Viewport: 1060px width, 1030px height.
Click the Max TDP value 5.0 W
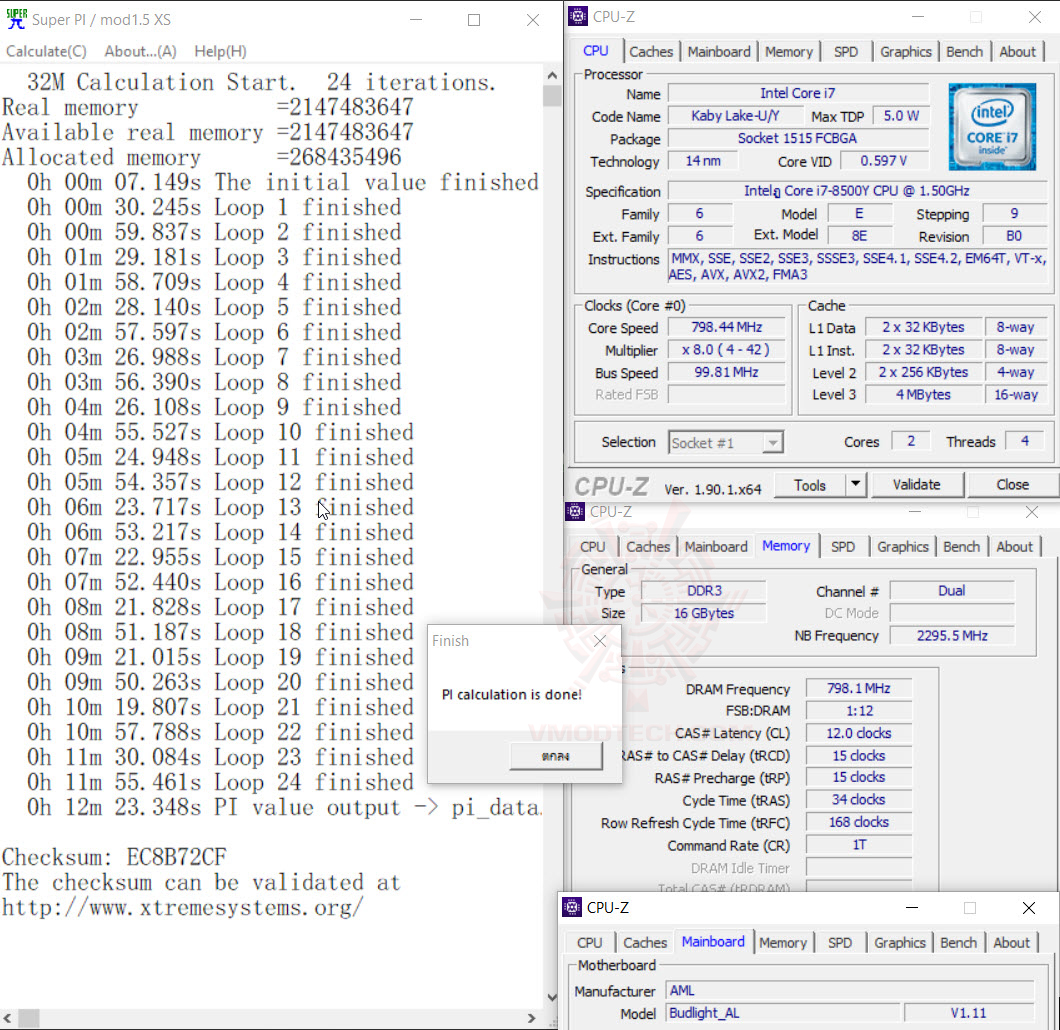(900, 116)
